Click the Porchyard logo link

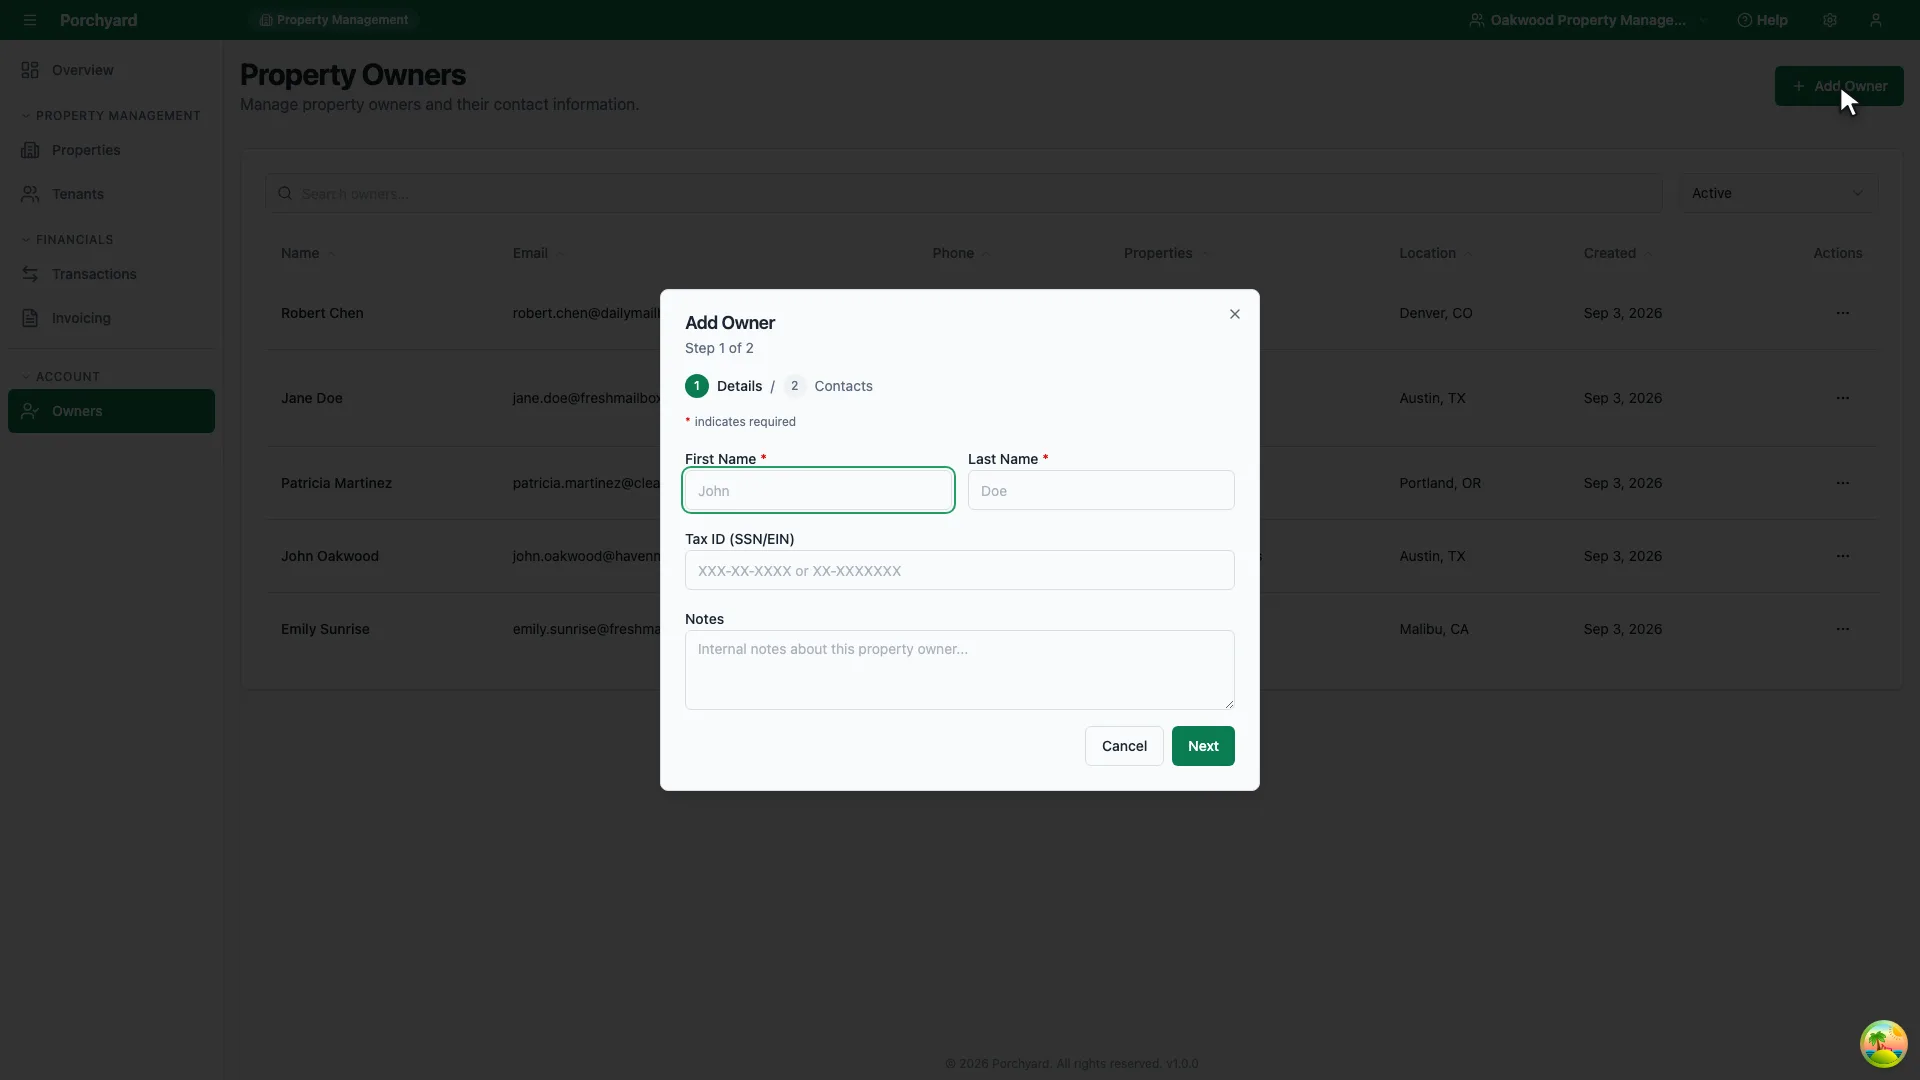(98, 20)
